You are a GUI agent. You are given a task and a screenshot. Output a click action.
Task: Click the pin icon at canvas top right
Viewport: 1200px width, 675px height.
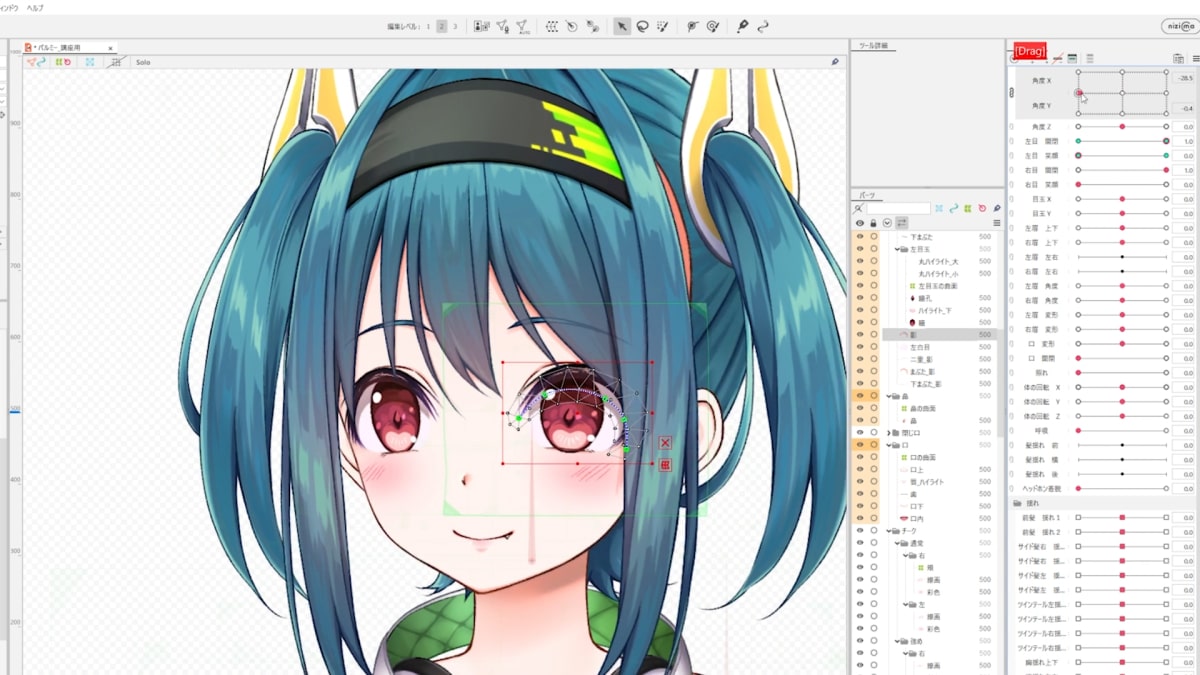(x=835, y=62)
